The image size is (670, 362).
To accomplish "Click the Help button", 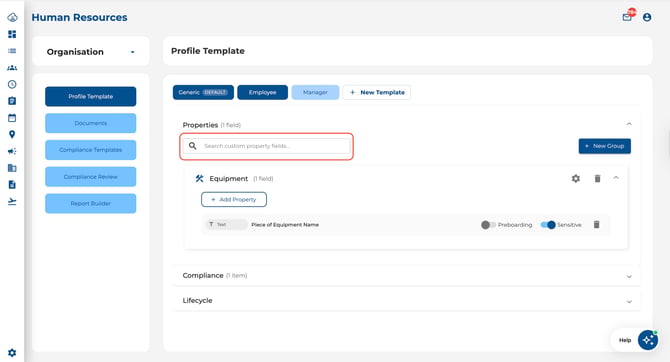I will 625,340.
